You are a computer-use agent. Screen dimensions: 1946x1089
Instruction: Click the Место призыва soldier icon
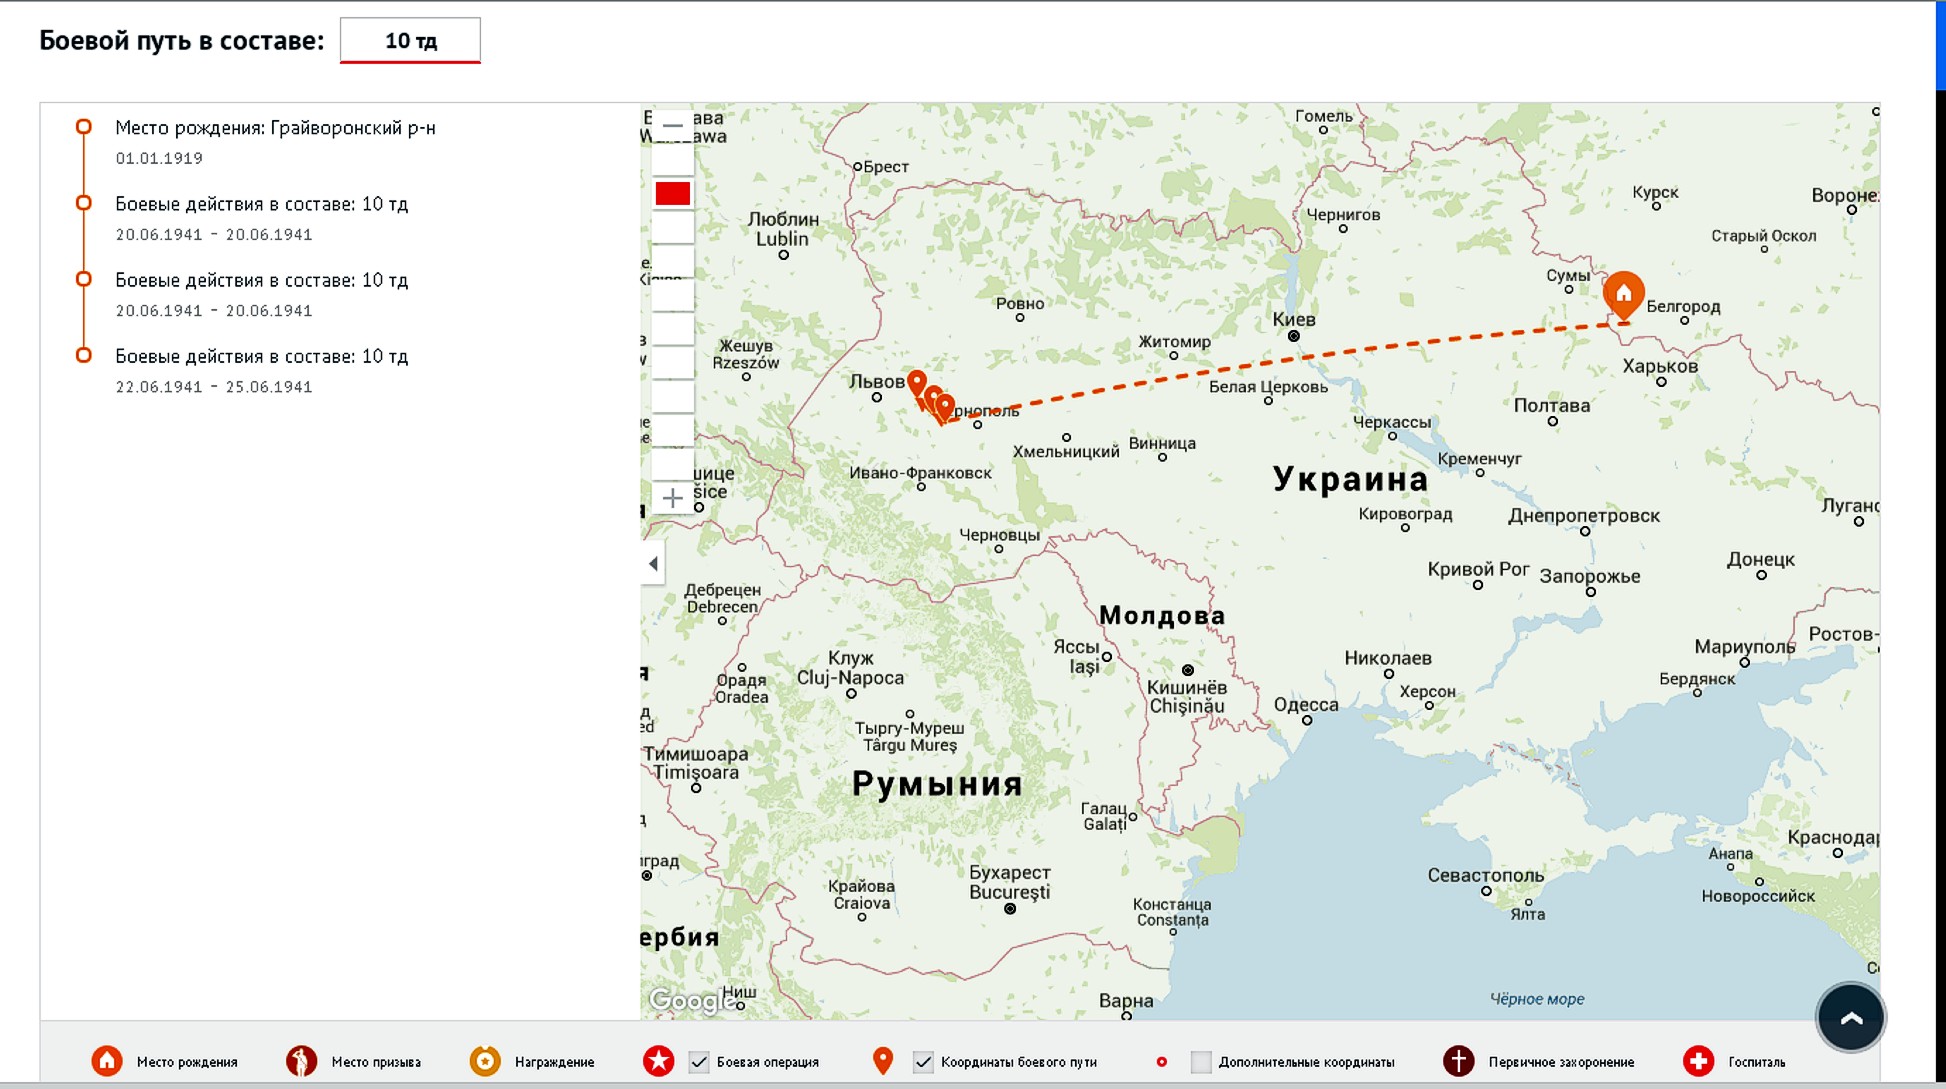(x=301, y=1061)
